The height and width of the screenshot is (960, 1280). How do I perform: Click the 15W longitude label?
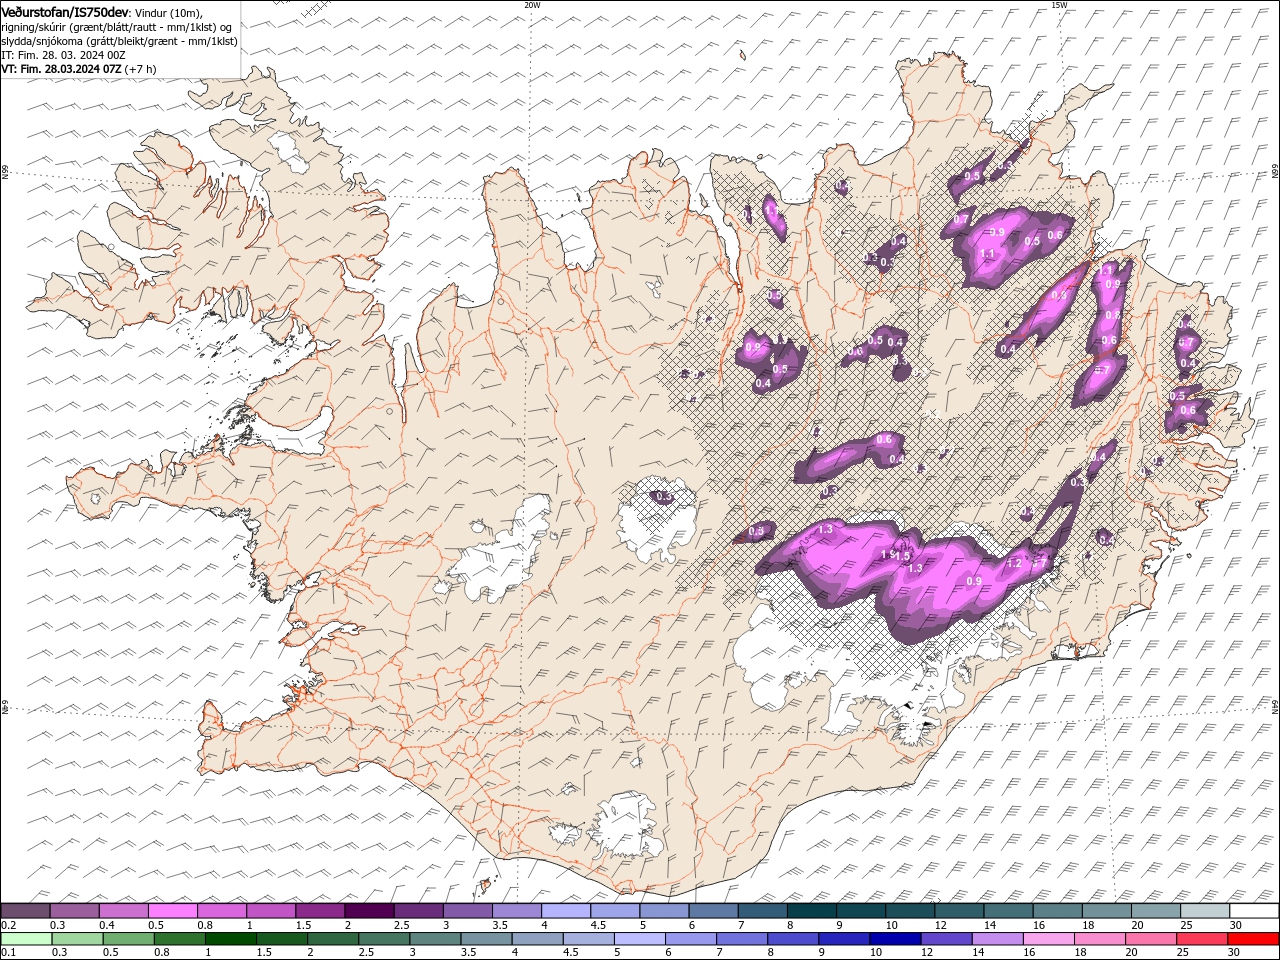(1059, 5)
